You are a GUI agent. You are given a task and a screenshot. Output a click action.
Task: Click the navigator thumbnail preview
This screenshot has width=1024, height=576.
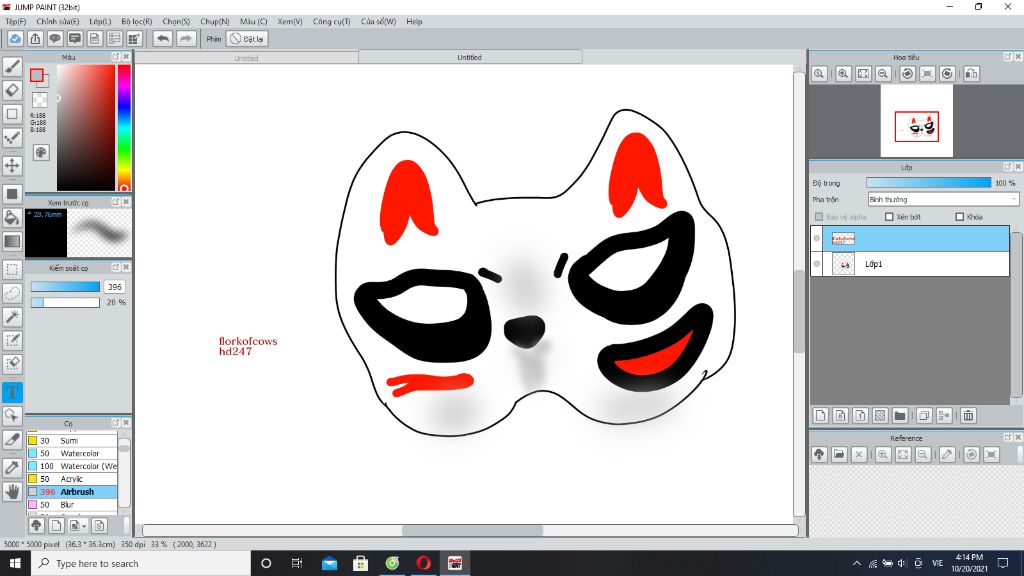pyautogui.click(x=916, y=121)
